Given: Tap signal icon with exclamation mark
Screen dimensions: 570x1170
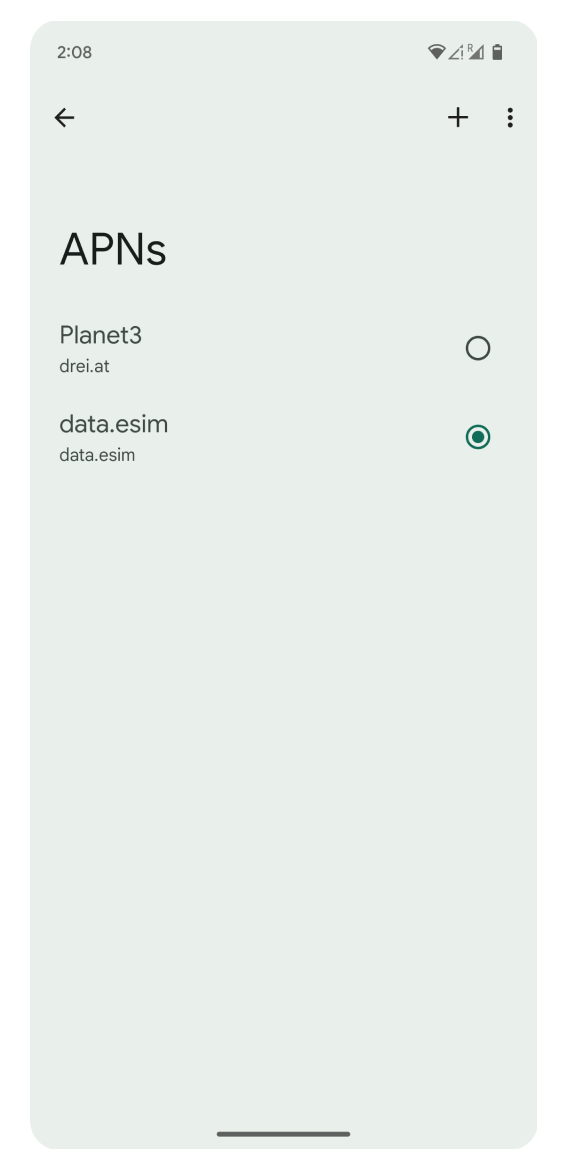Looking at the screenshot, I should tap(456, 51).
